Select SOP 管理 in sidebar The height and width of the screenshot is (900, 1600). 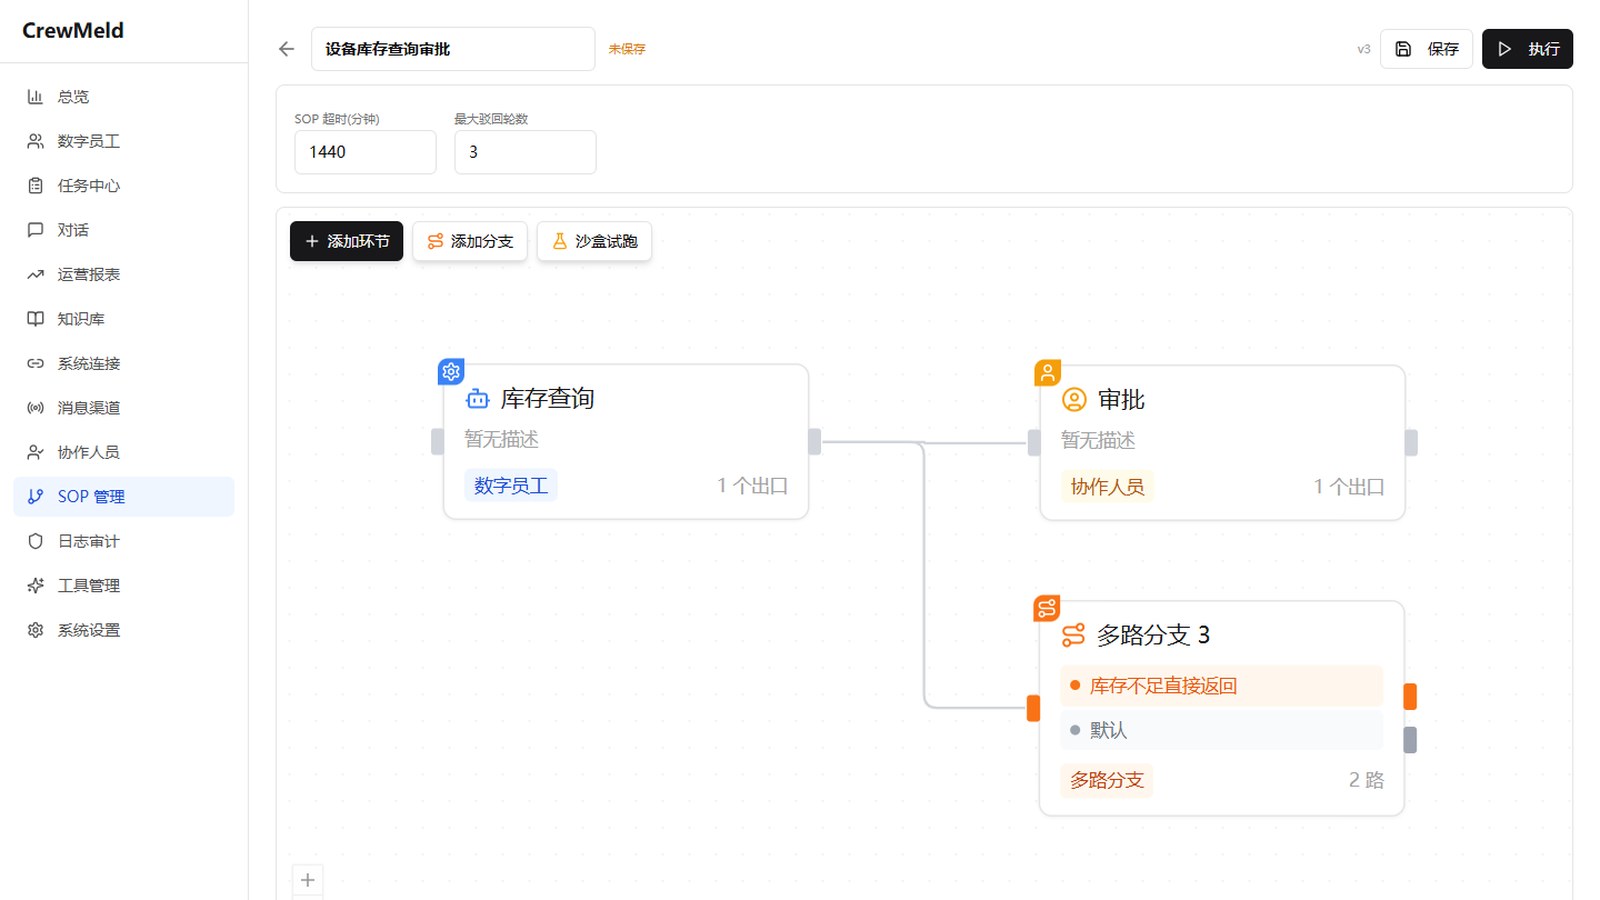(x=124, y=497)
